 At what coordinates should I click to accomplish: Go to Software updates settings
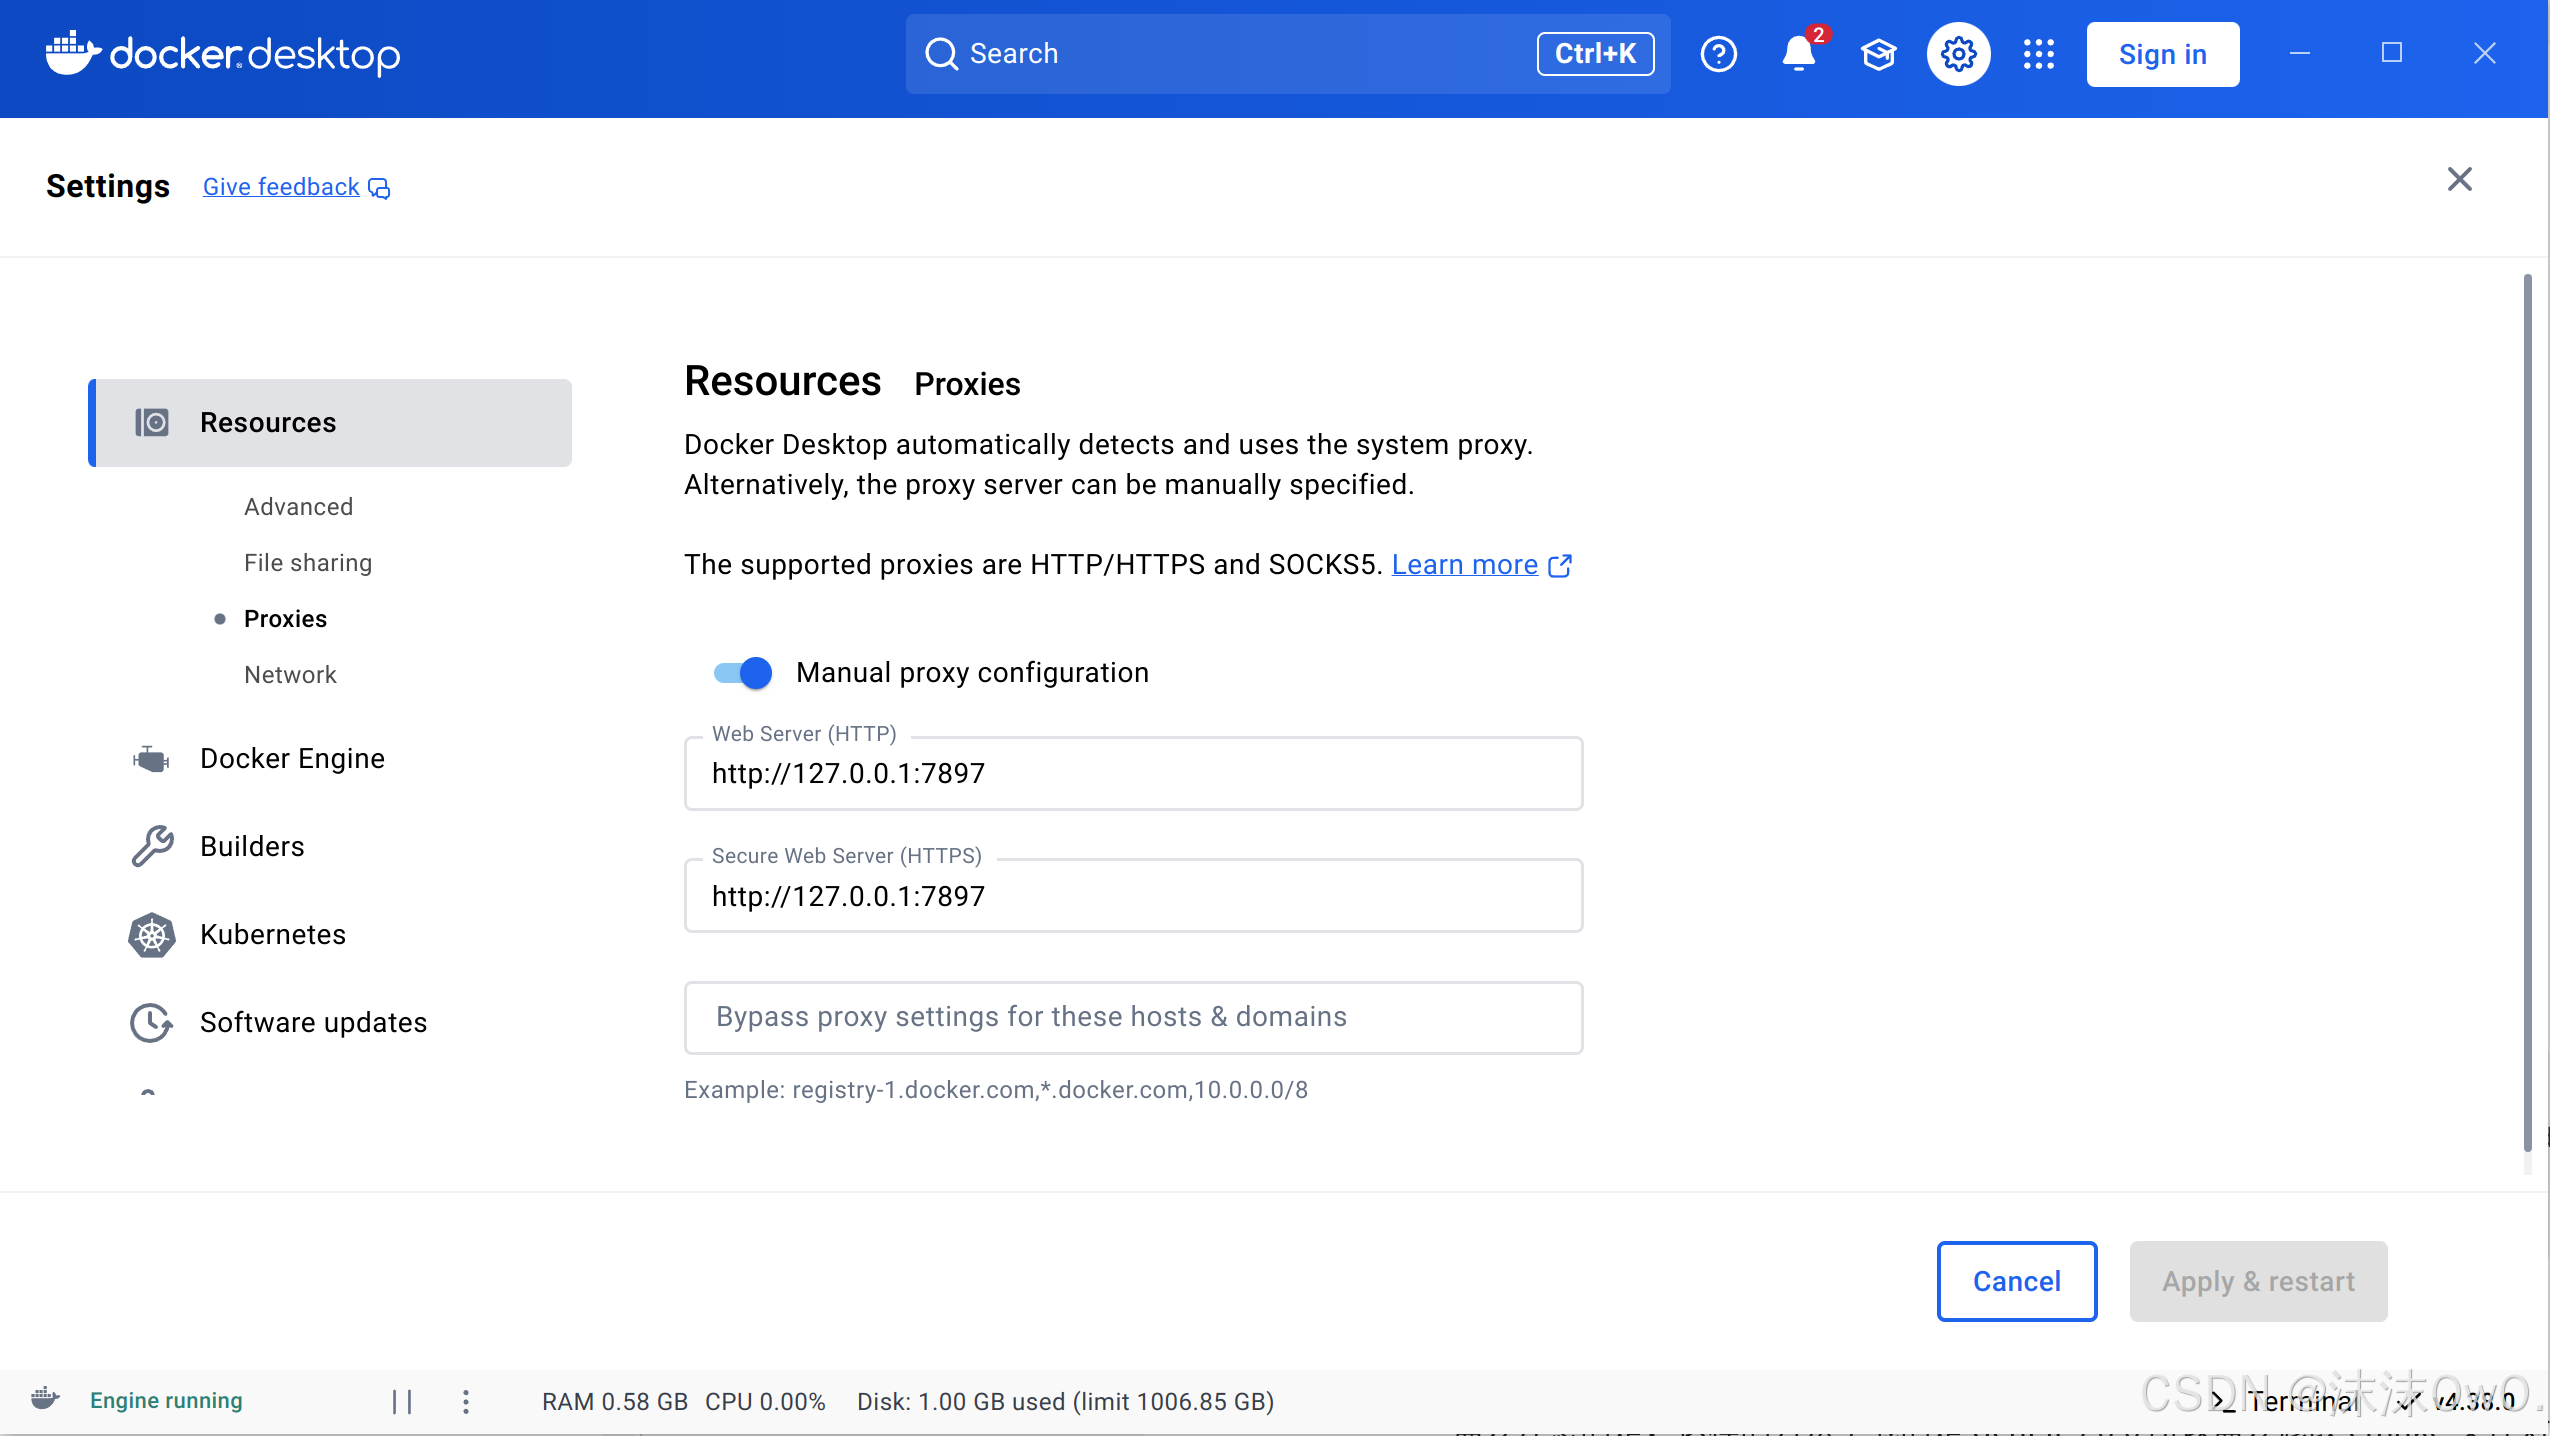coord(313,1023)
